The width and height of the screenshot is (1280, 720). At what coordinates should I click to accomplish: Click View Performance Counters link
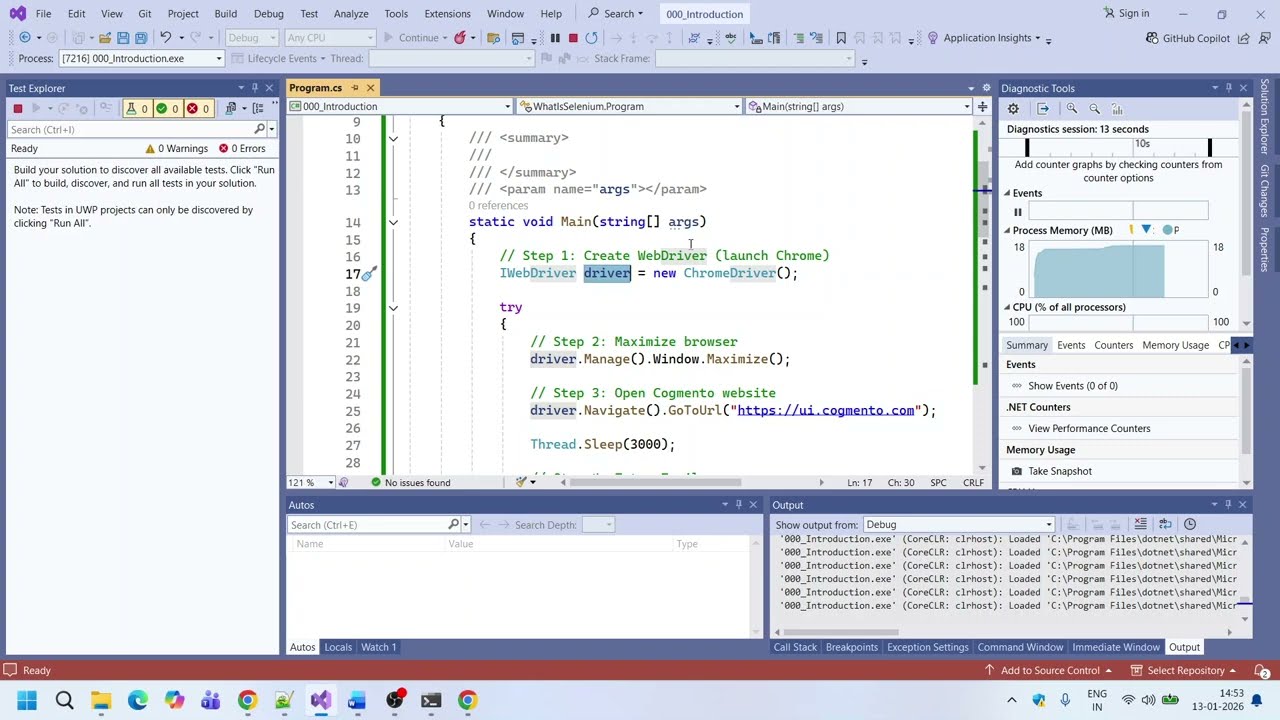coord(1089,428)
